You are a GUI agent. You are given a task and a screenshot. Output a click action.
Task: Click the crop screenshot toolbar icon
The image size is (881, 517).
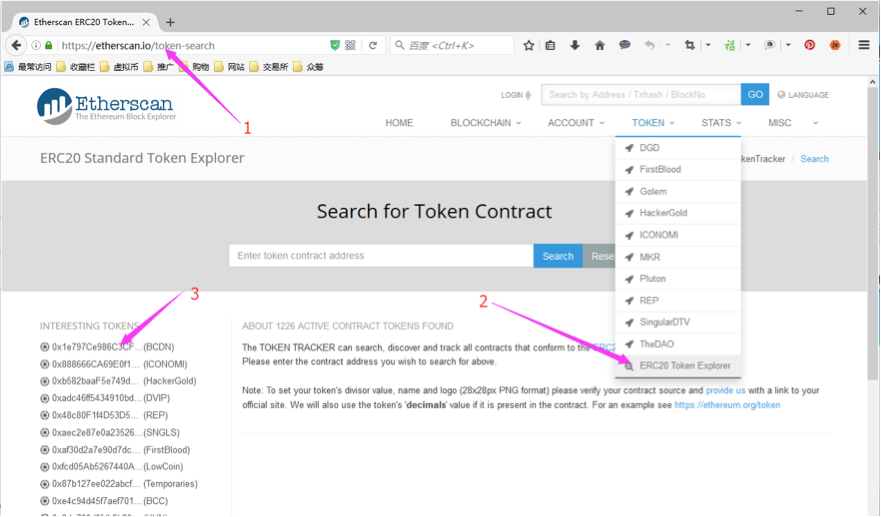(x=690, y=46)
